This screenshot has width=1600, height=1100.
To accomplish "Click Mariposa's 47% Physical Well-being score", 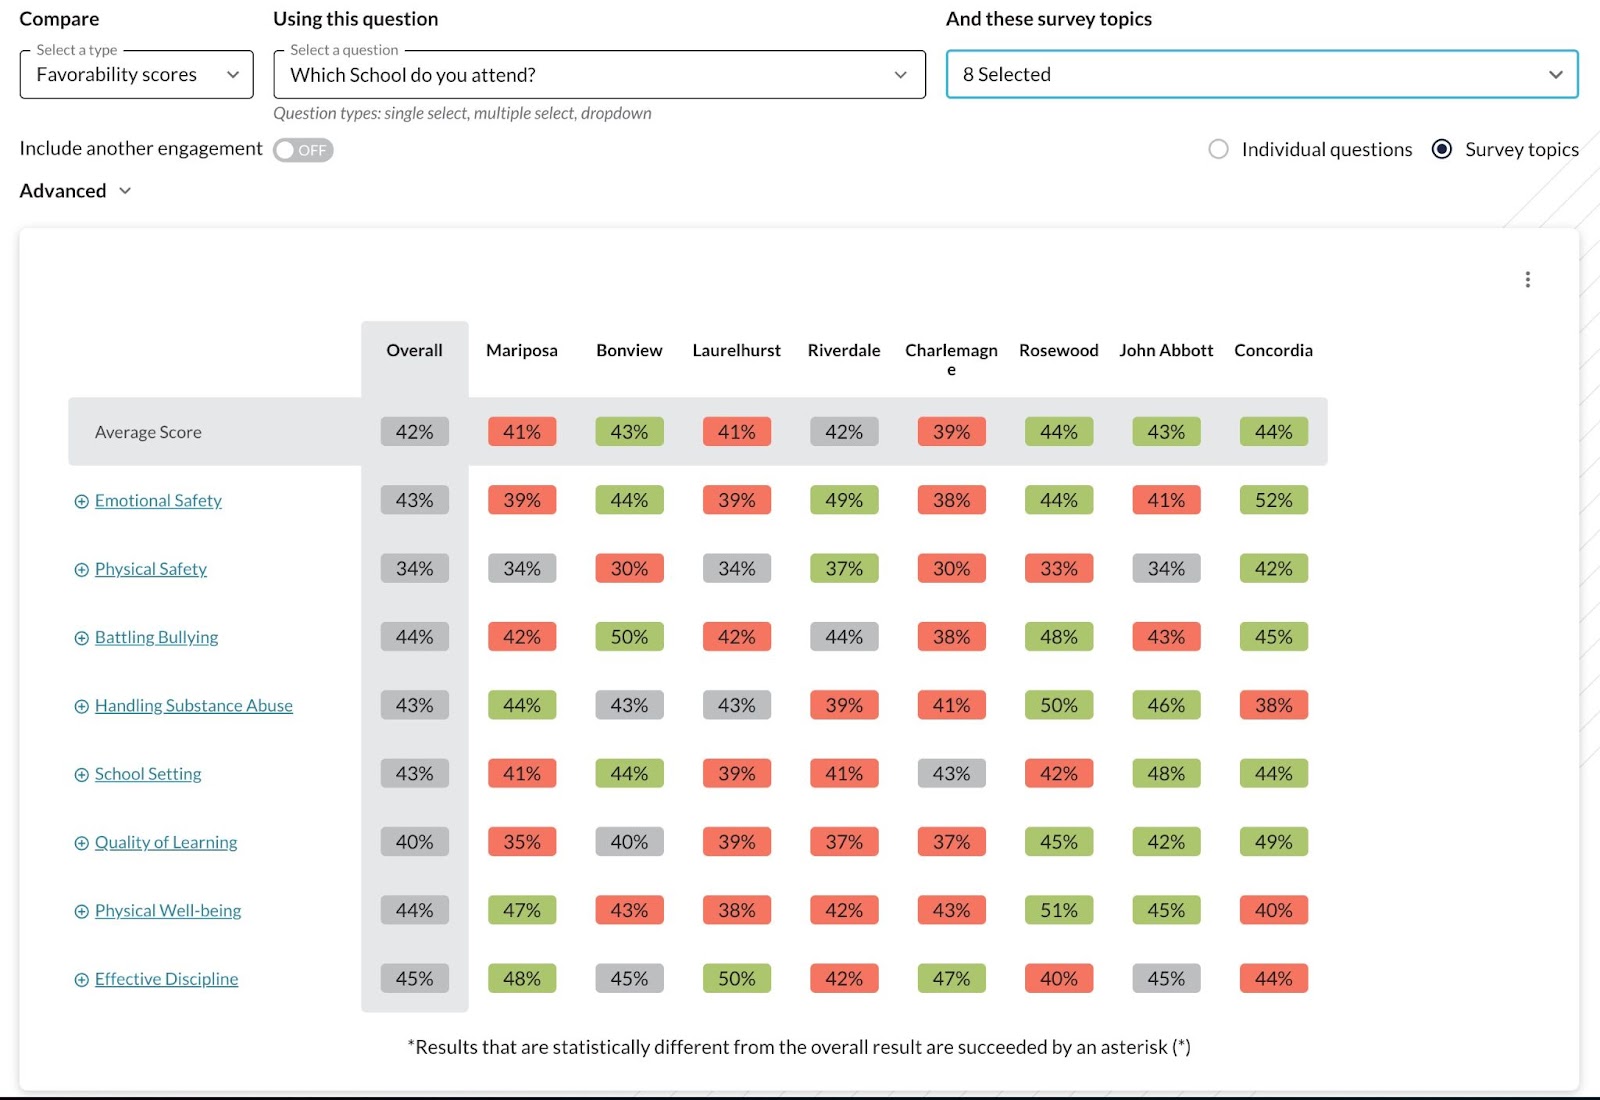I will click(x=522, y=911).
